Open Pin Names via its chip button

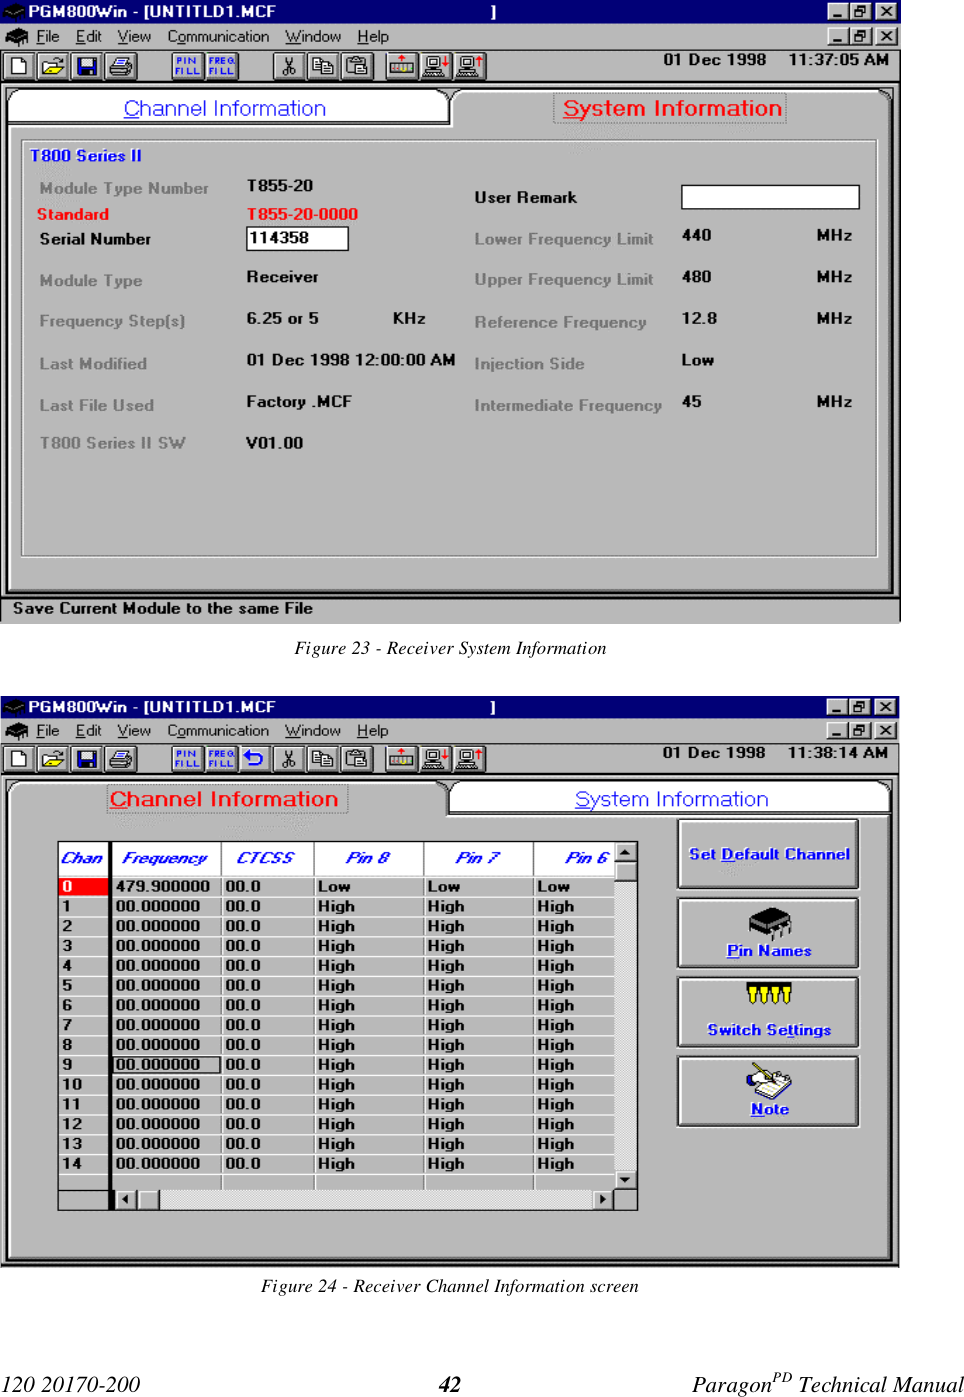pyautogui.click(x=768, y=932)
